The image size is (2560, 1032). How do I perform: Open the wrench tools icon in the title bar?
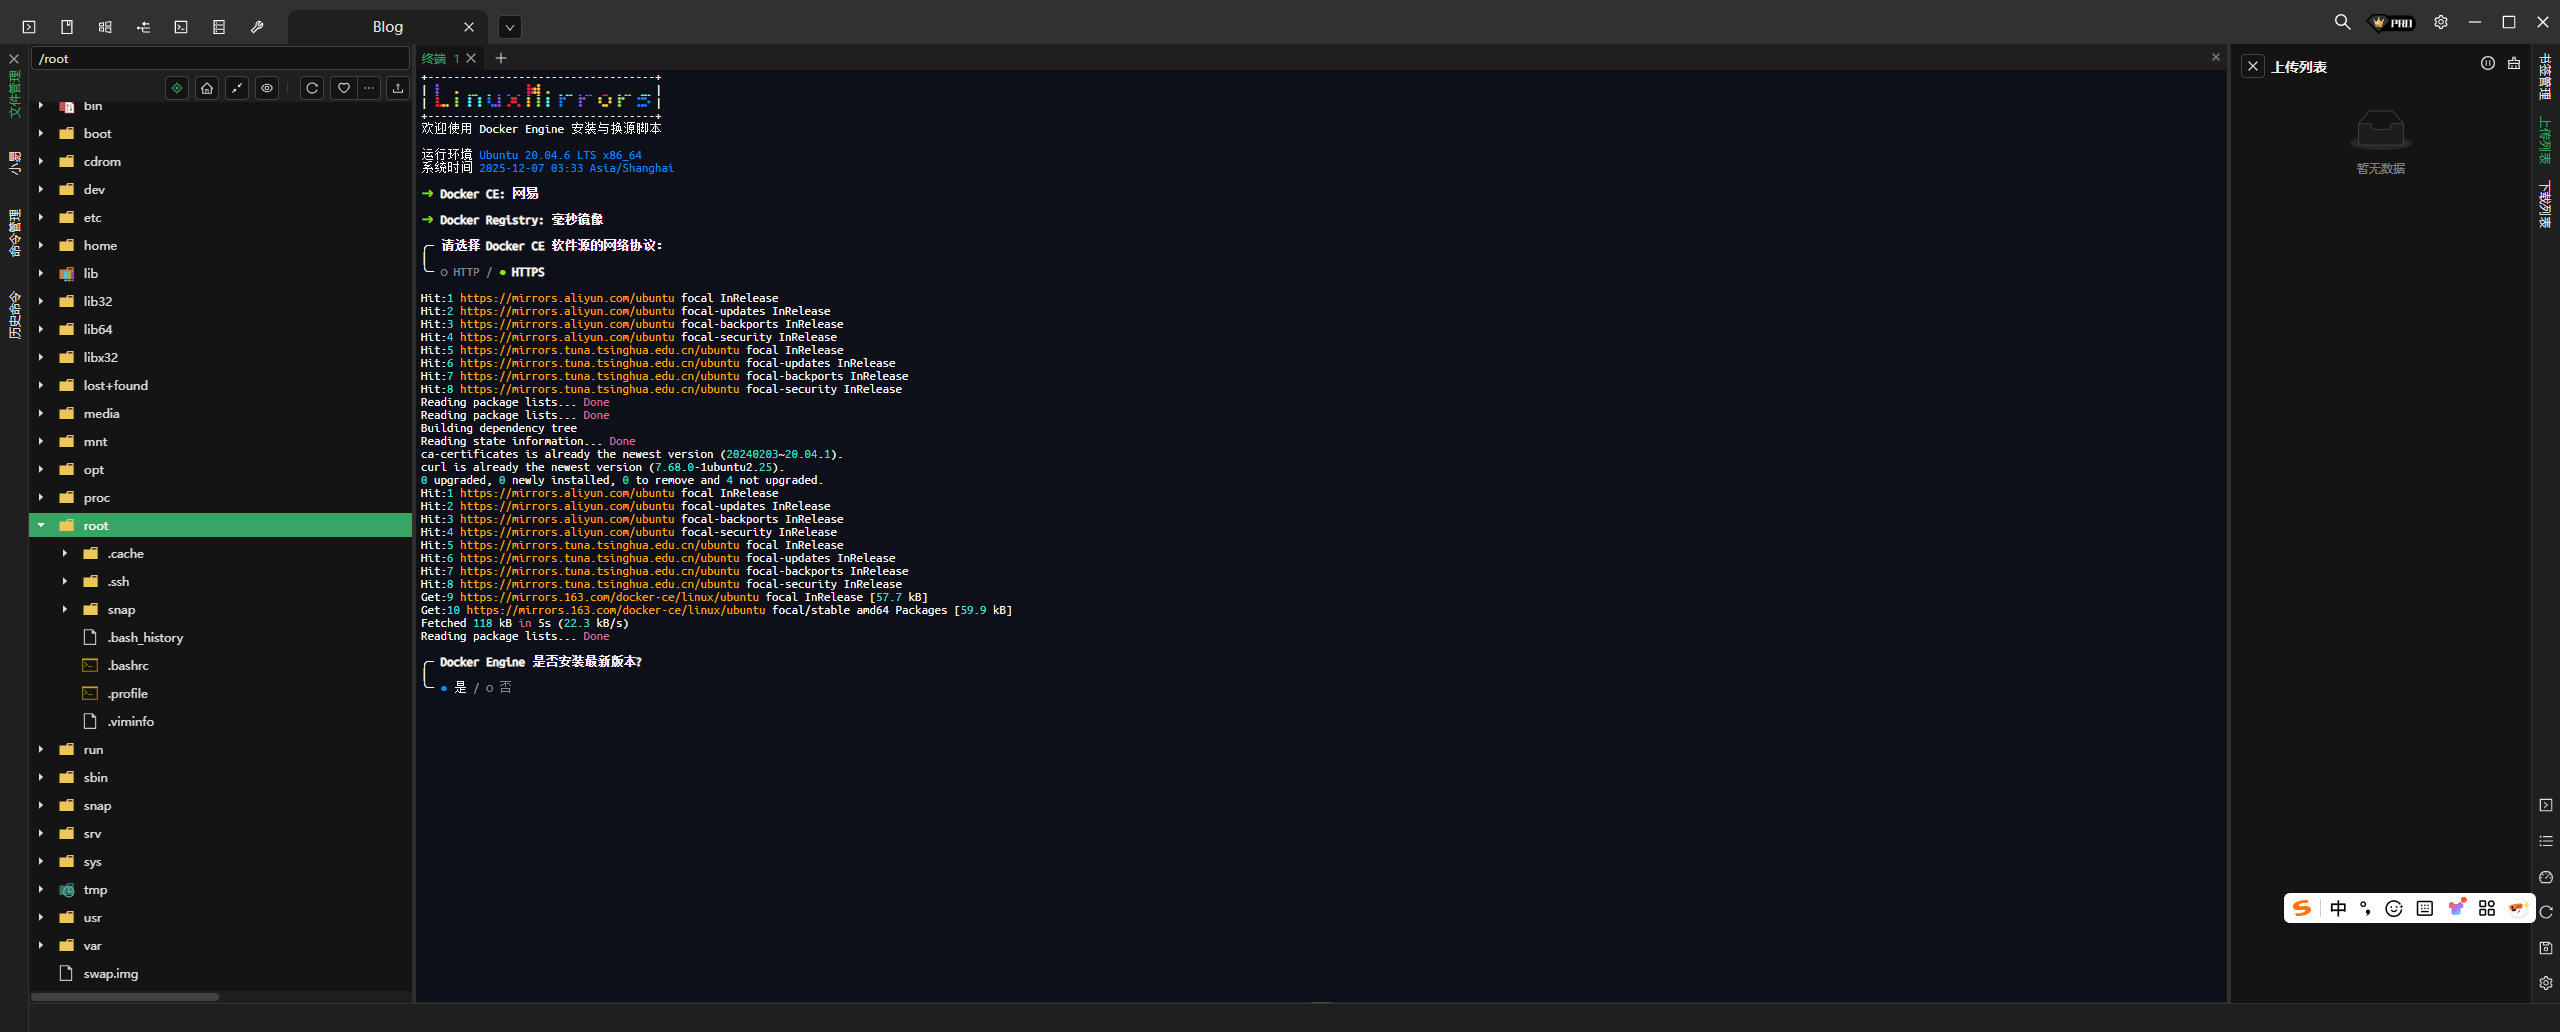pos(257,27)
